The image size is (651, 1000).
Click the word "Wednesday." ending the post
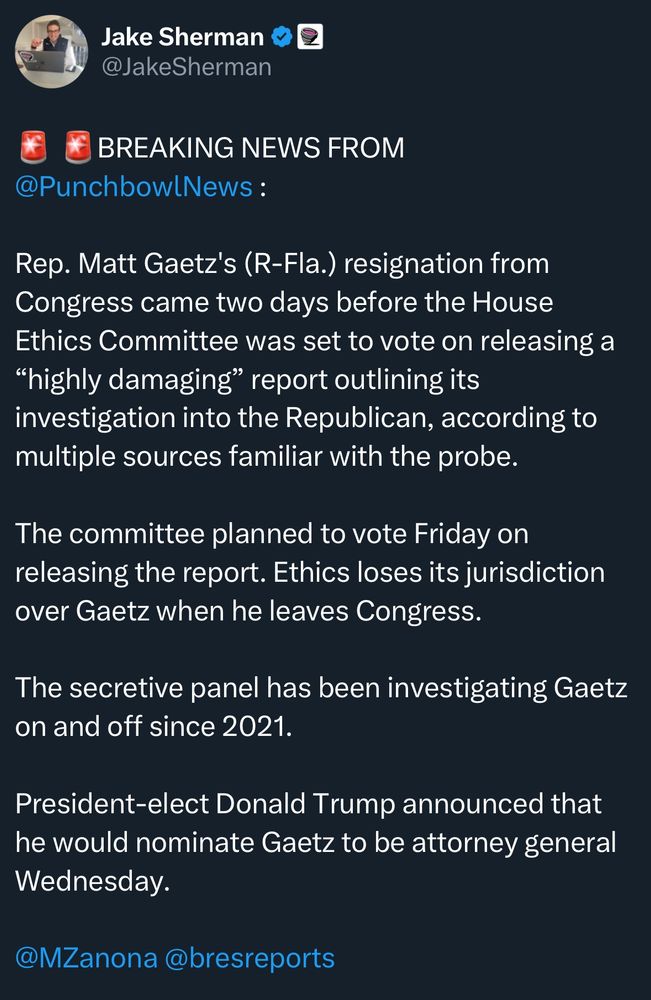click(x=88, y=880)
